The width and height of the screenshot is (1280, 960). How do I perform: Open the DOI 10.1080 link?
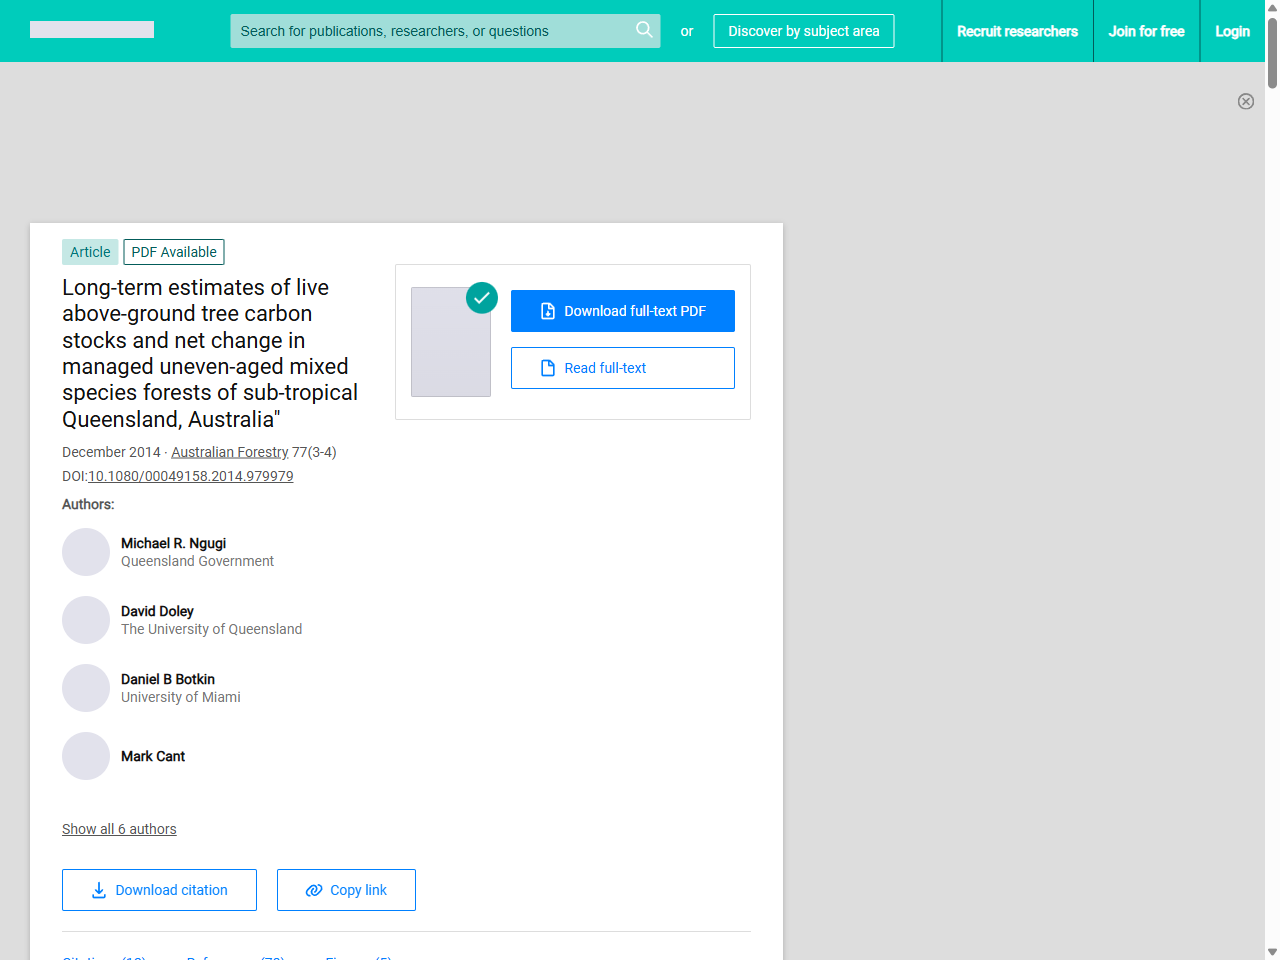tap(190, 476)
